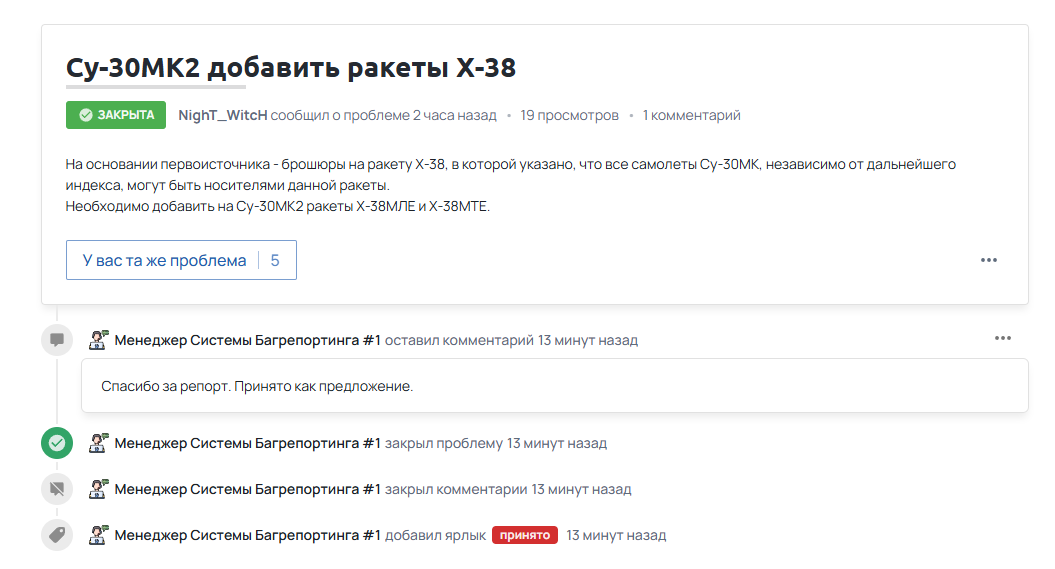Click the tag timeline icon
The image size is (1055, 569).
click(57, 535)
